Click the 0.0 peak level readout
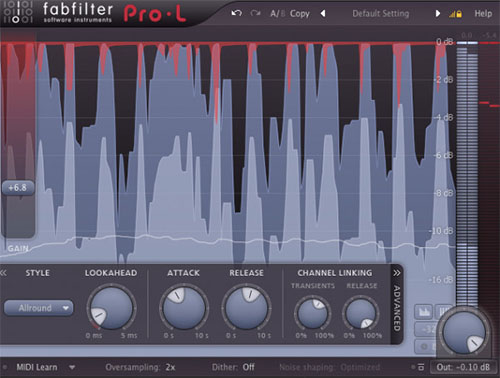 (467, 35)
